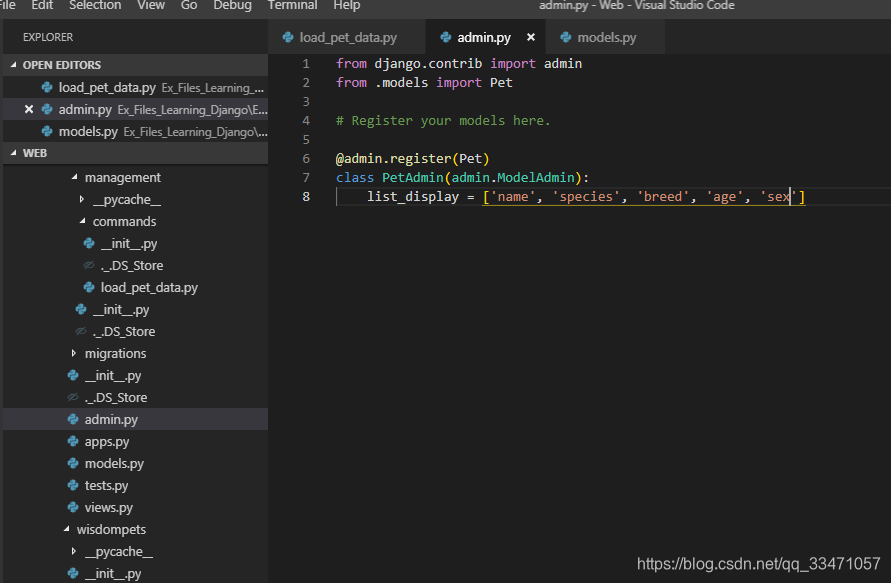Open the Edit menu
Viewport: 891px width, 583px height.
(42, 5)
